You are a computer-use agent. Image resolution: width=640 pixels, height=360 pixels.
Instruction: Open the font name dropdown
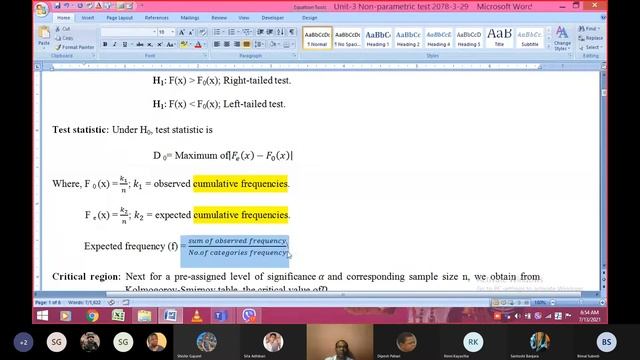tap(155, 32)
